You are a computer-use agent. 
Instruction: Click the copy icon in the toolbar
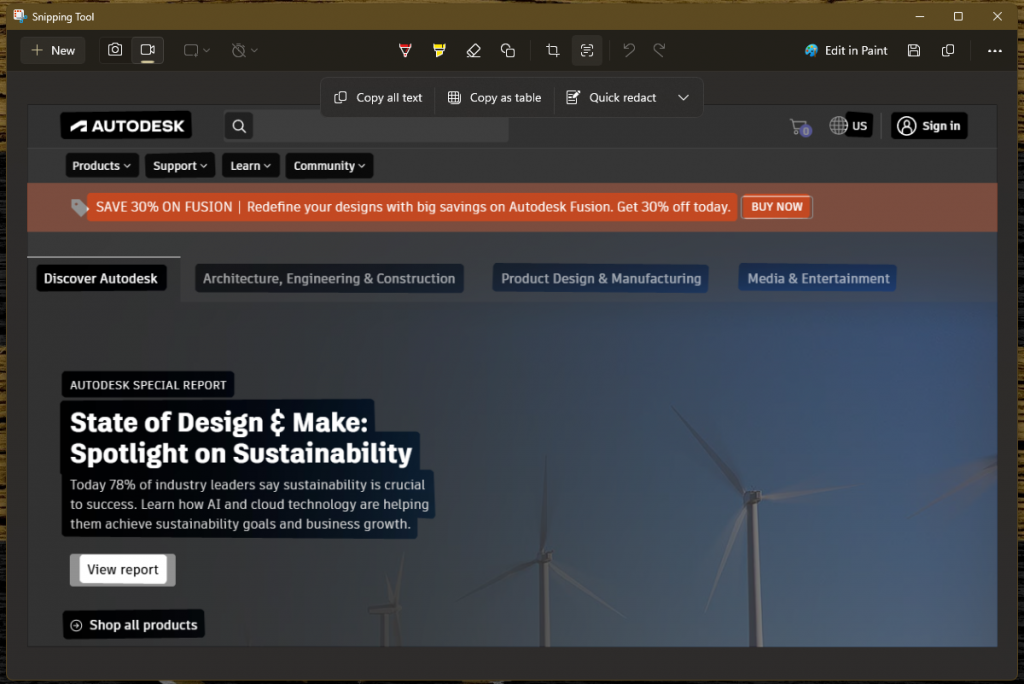948,50
